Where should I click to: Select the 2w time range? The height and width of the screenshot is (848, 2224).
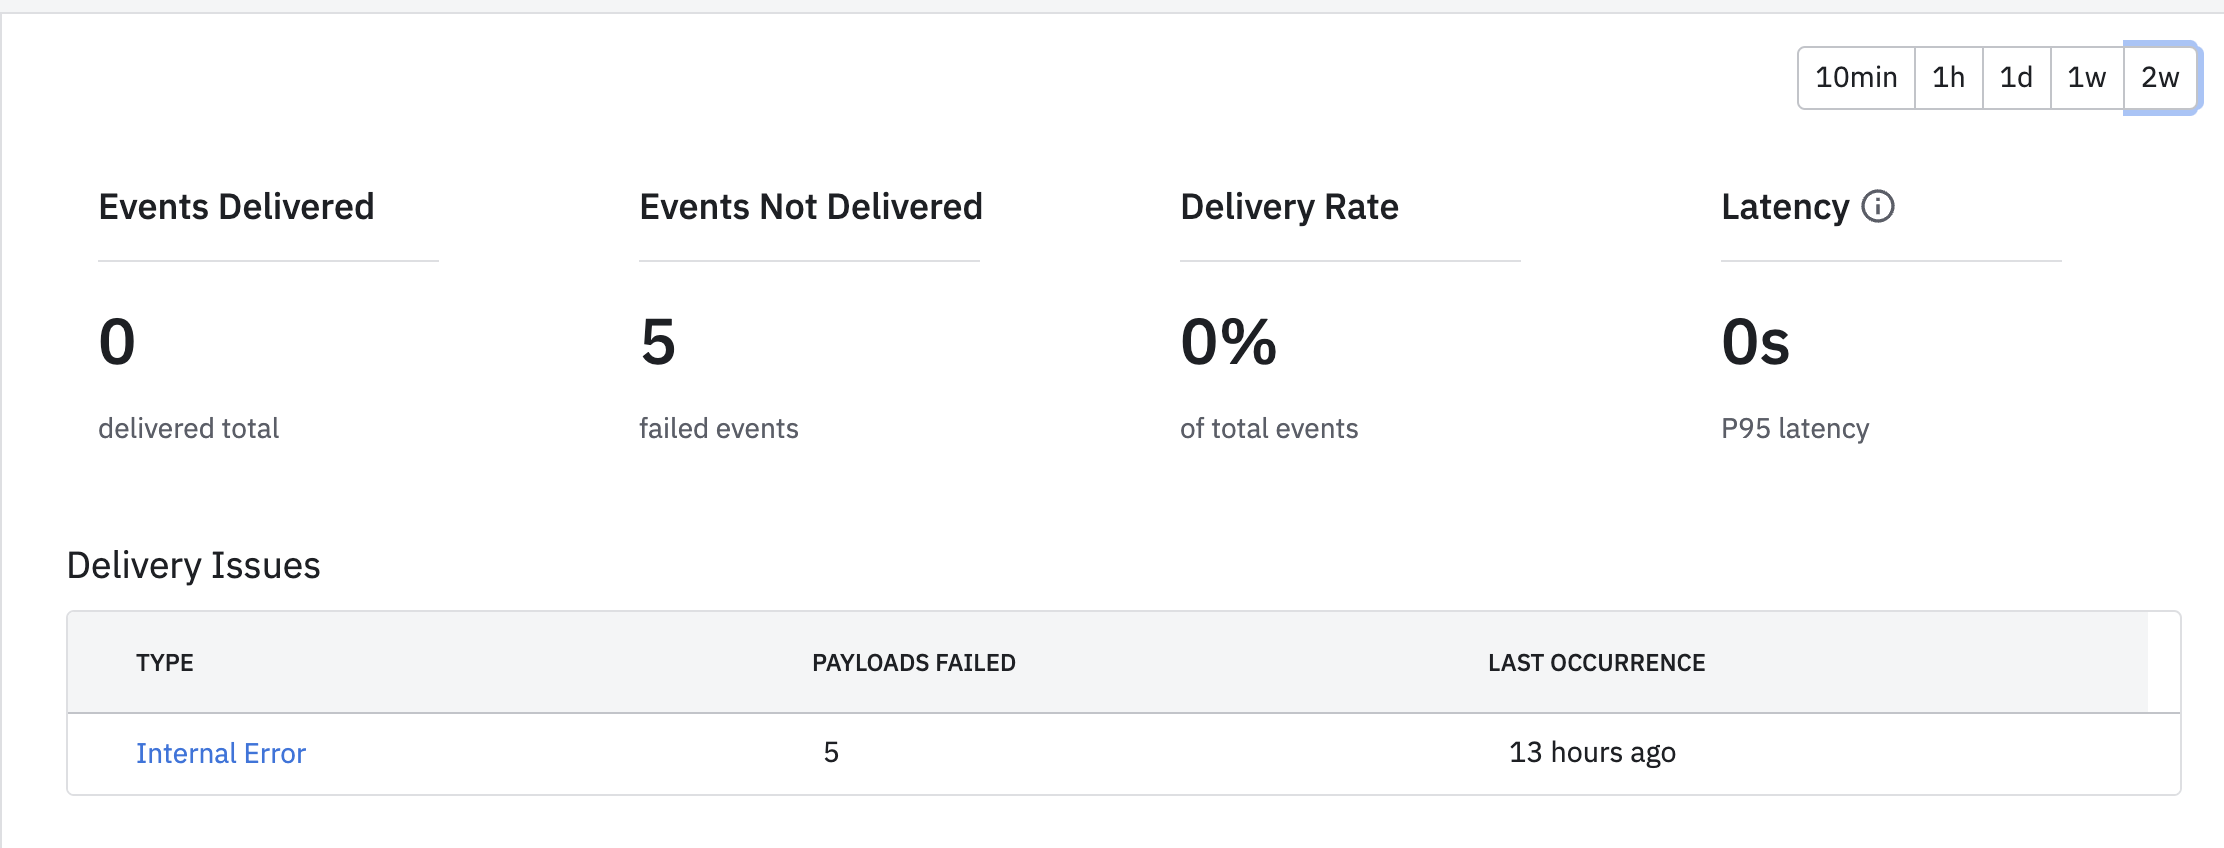pos(2160,77)
